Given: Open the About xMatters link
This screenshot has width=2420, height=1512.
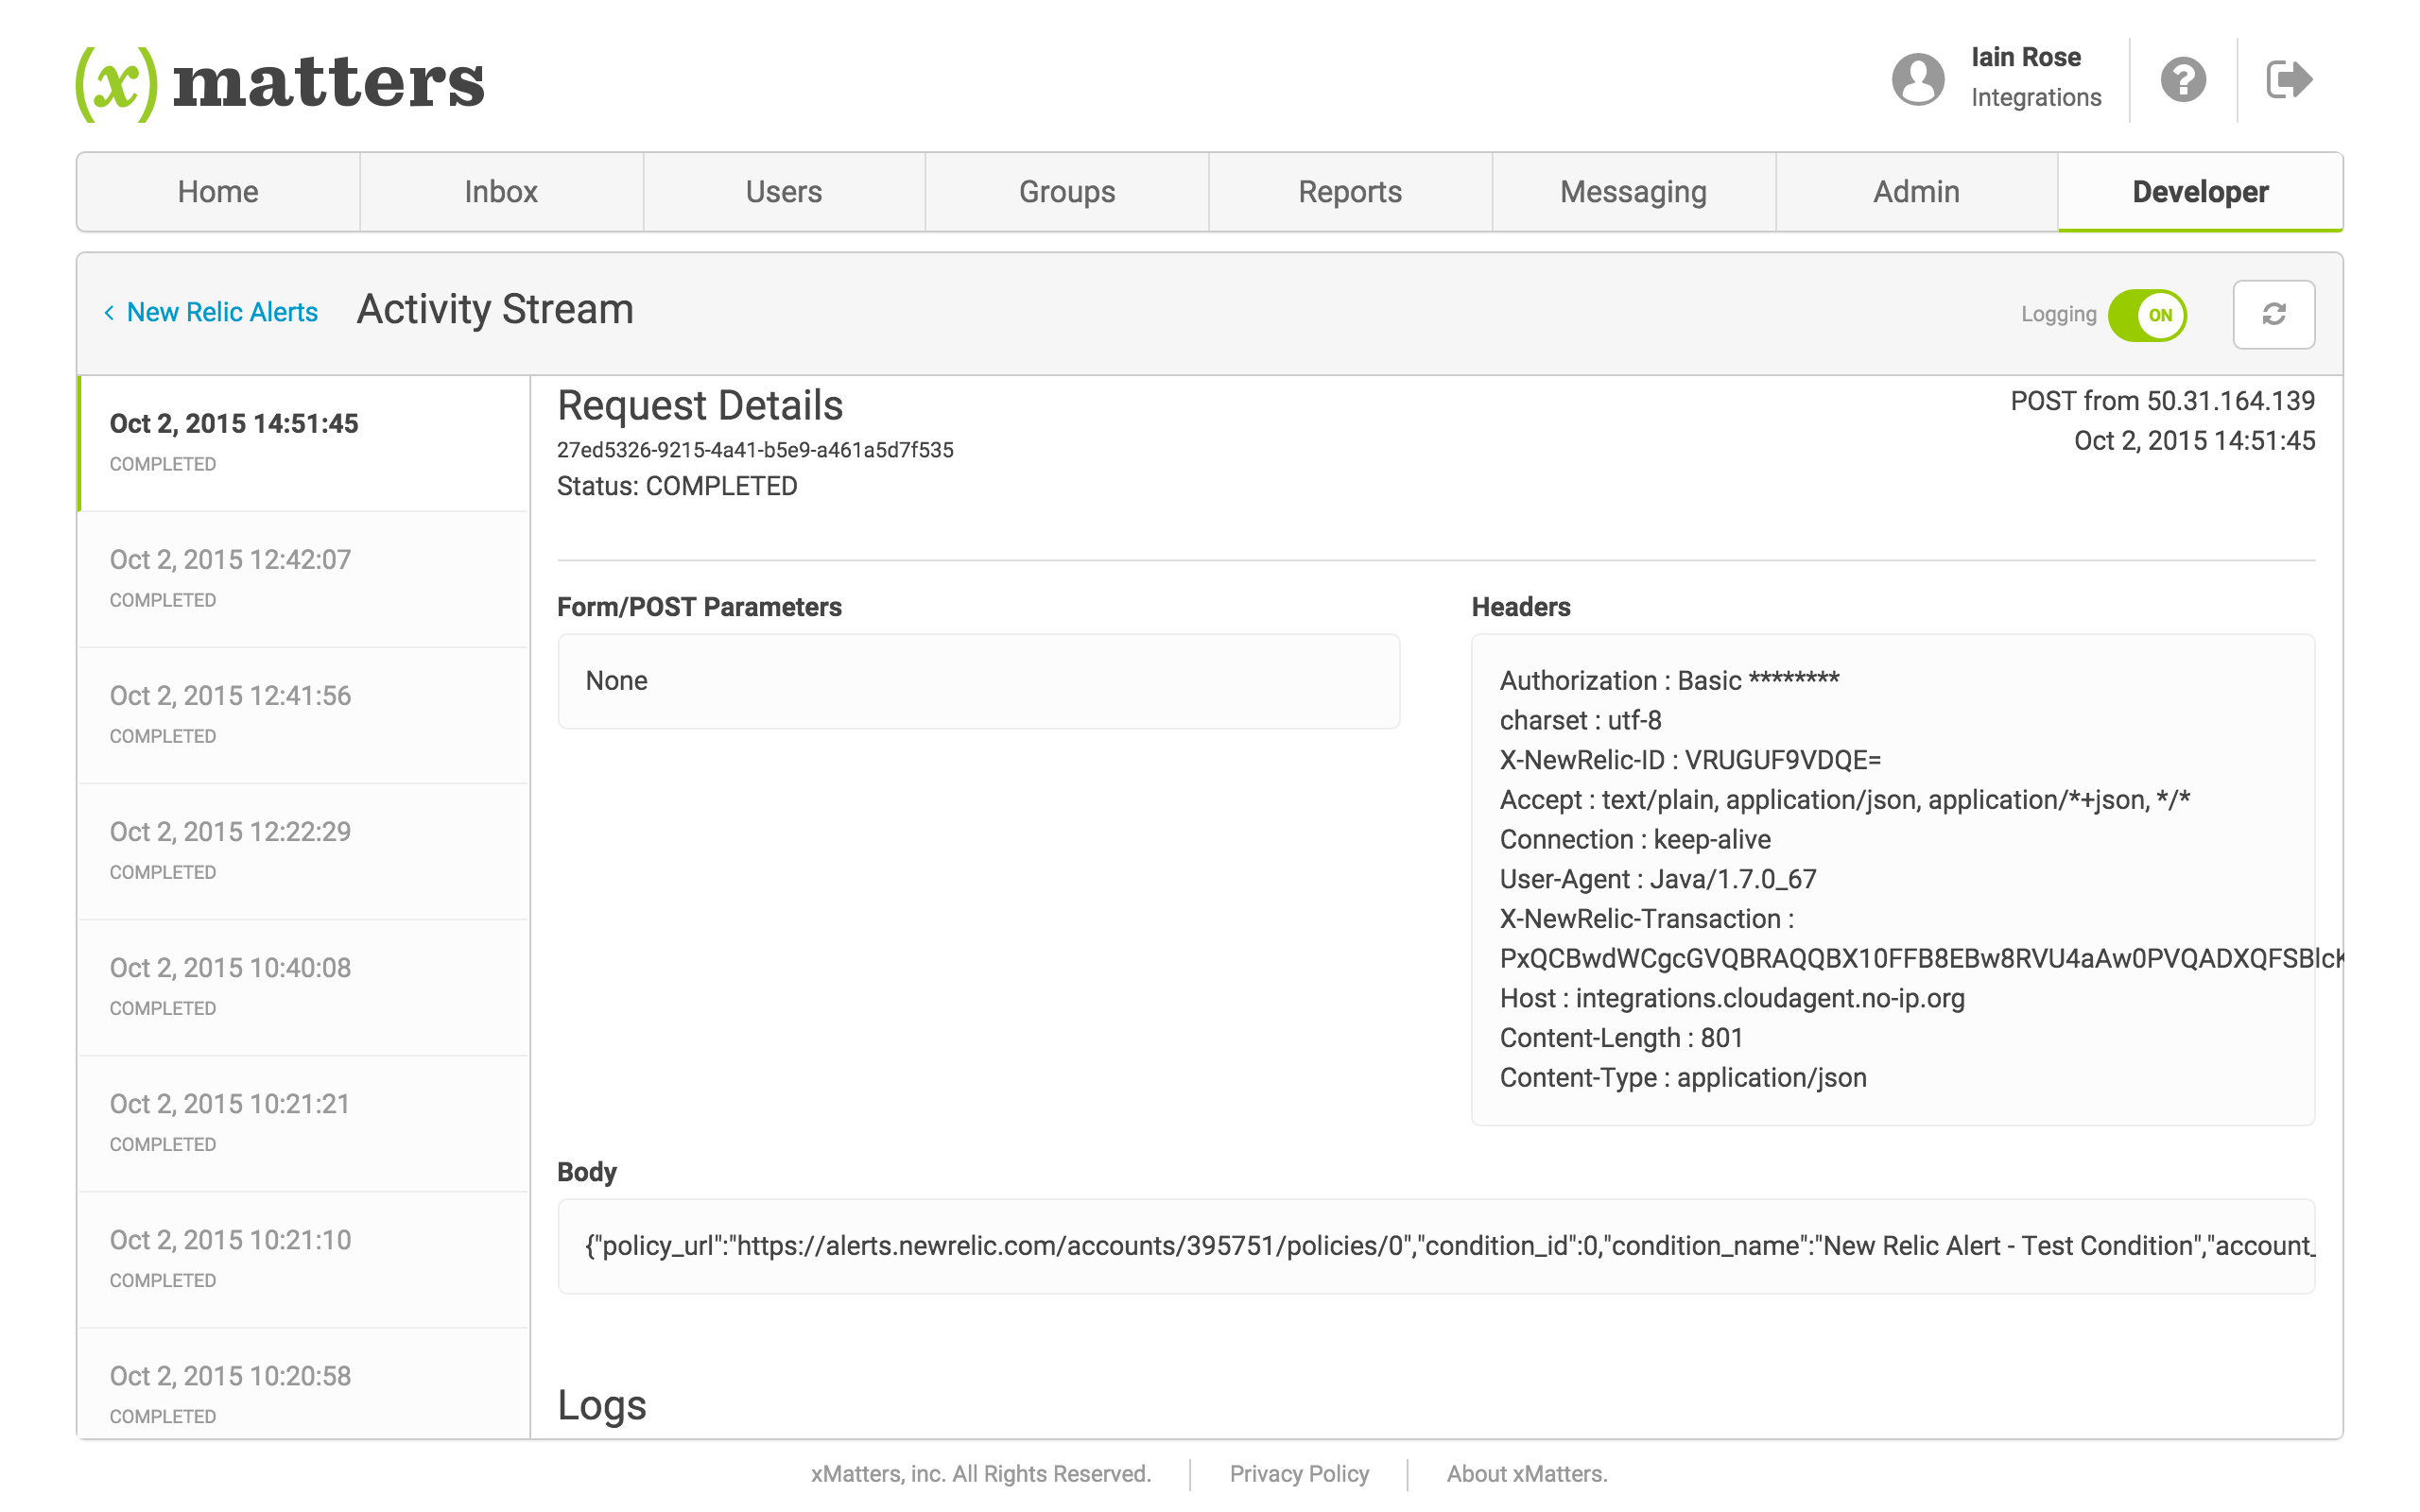Looking at the screenshot, I should coord(1526,1474).
